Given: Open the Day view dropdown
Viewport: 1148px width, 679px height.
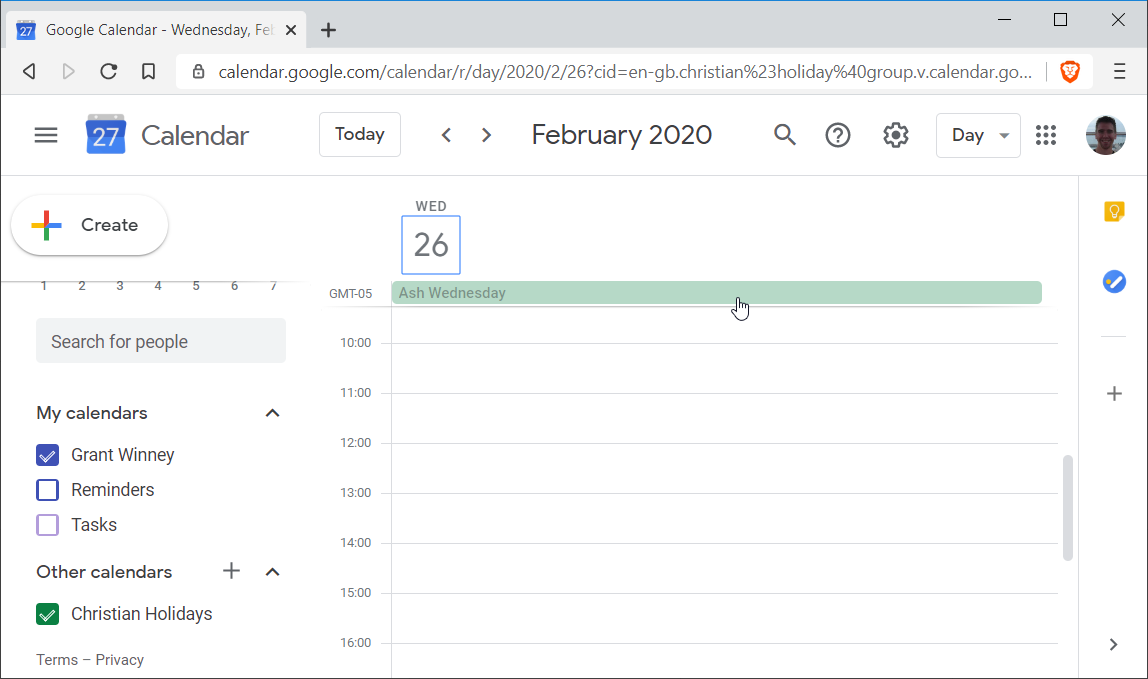Looking at the screenshot, I should coord(978,135).
